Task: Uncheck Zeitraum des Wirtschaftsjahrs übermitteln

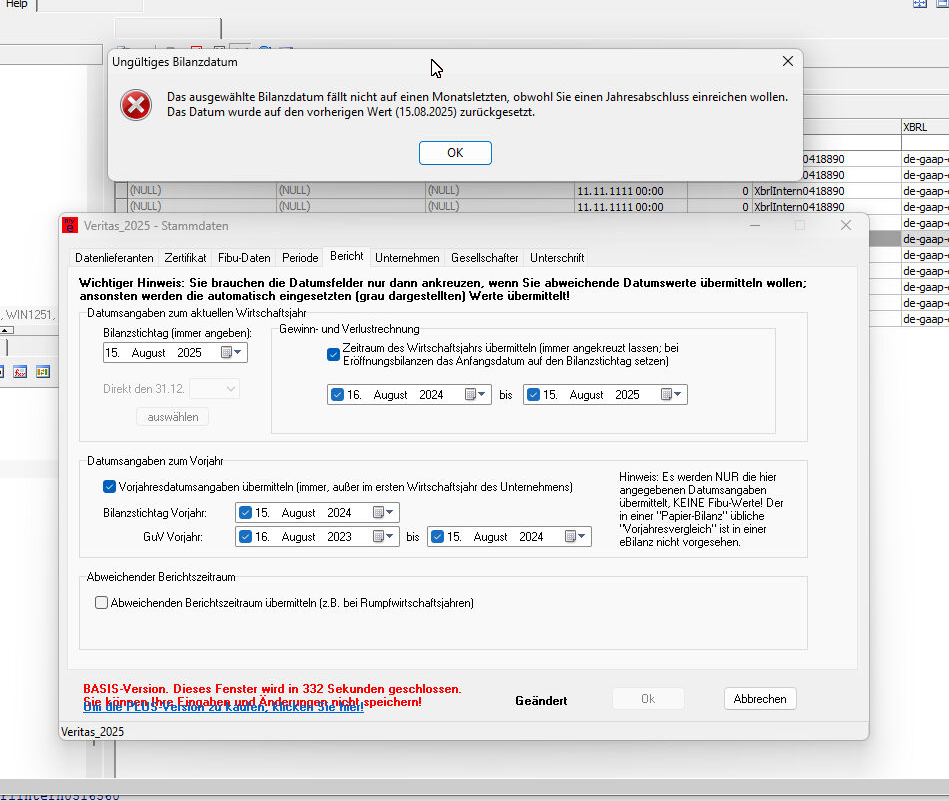Action: 334,354
